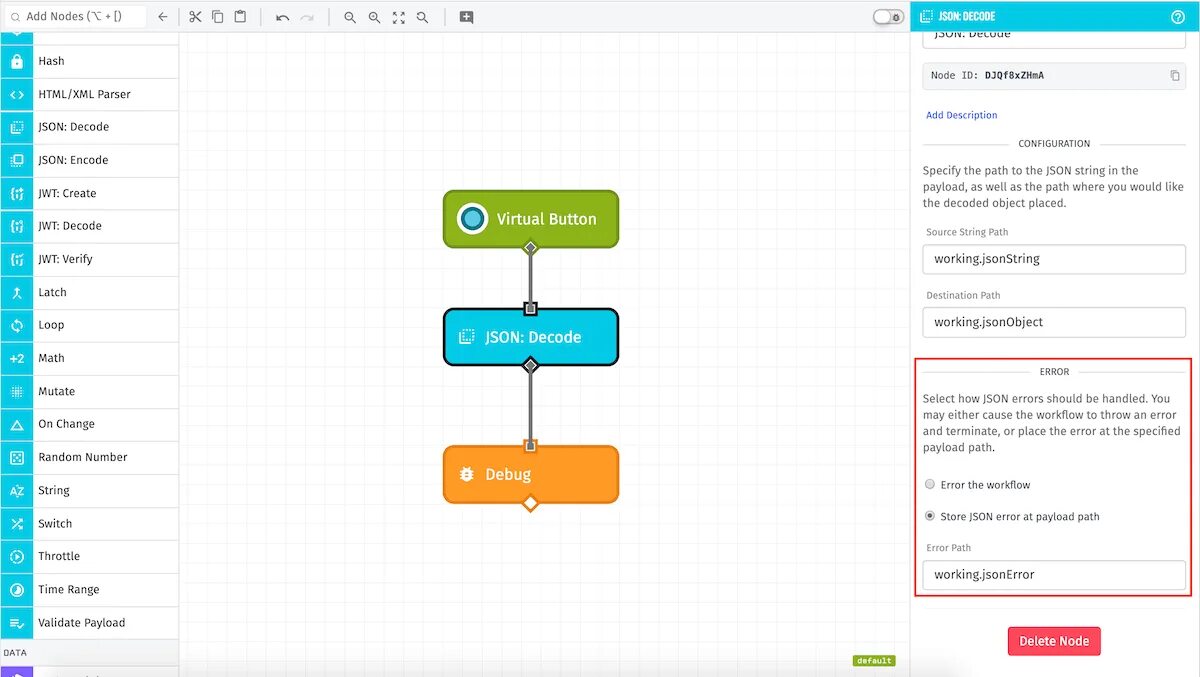Viewport: 1200px width, 677px height.
Task: Click the HTML/XML Parser palette node
Action: point(89,94)
